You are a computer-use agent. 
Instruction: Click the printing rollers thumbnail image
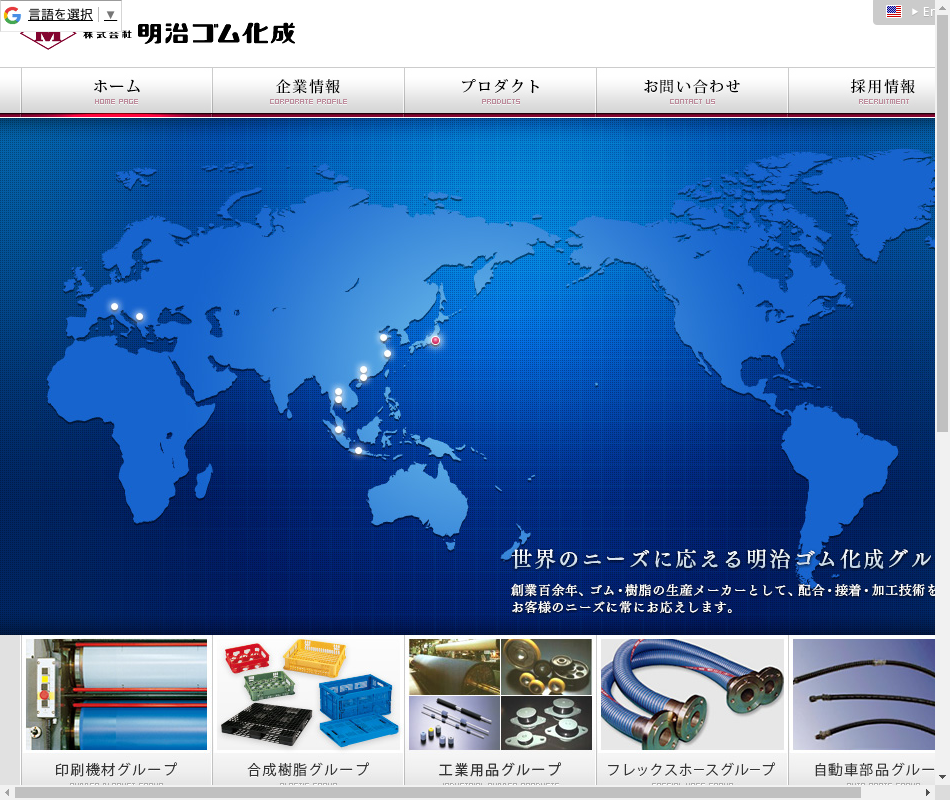click(116, 695)
